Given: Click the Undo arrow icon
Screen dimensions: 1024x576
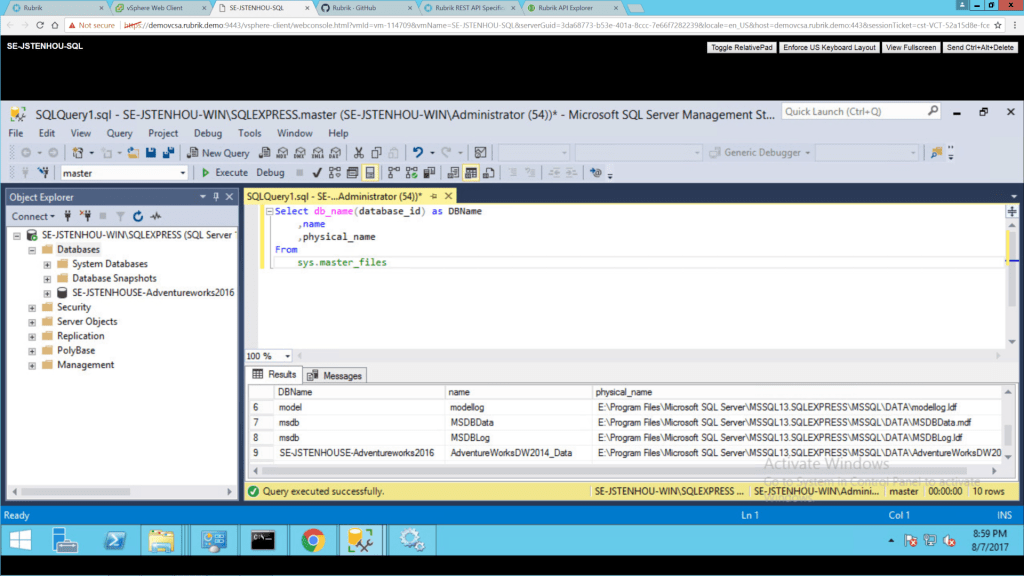Looking at the screenshot, I should (418, 153).
